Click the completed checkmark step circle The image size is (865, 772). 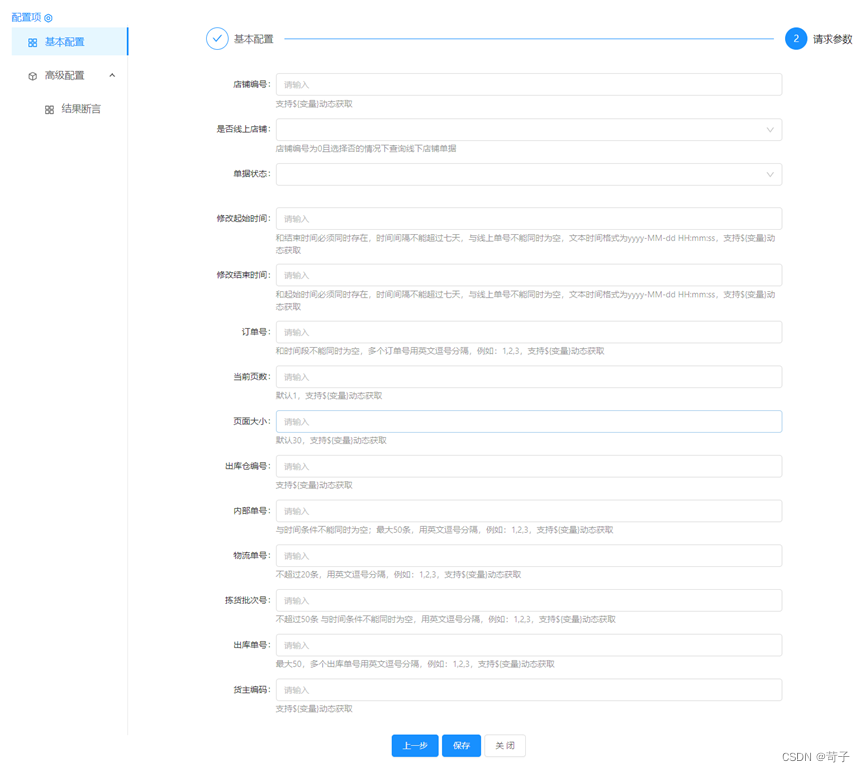tap(217, 39)
